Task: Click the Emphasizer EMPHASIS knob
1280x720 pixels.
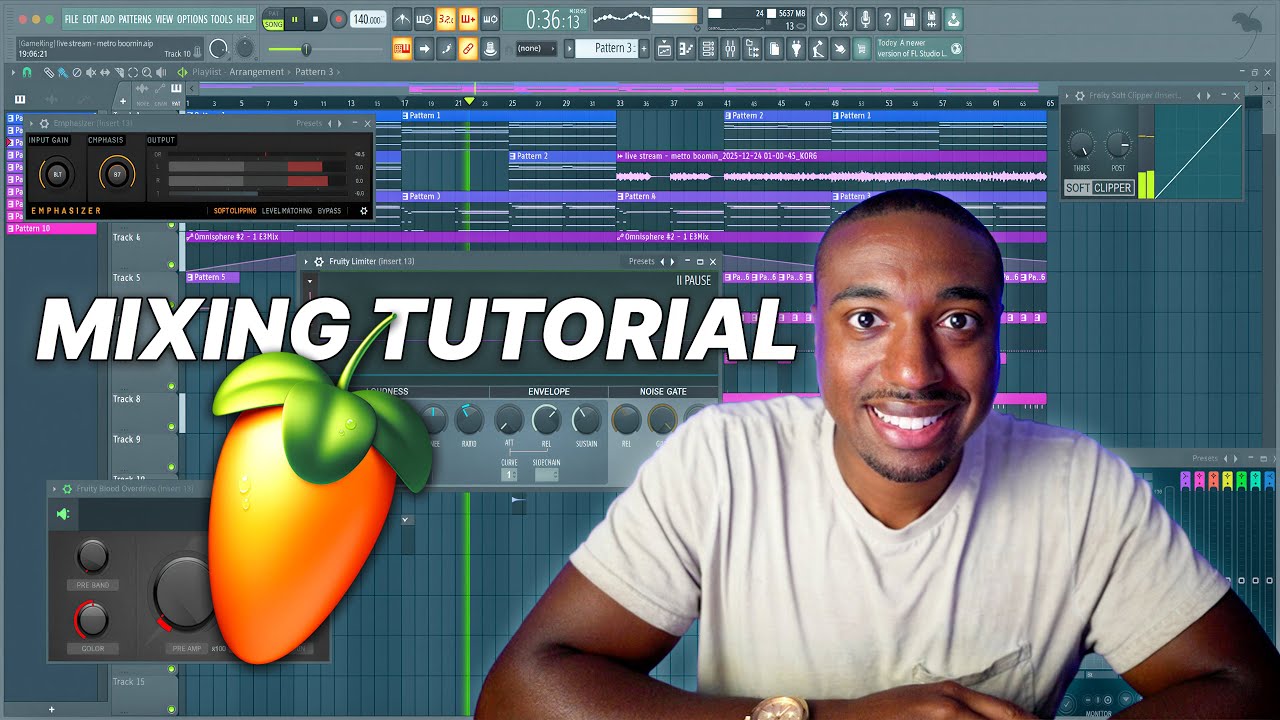Action: [117, 174]
